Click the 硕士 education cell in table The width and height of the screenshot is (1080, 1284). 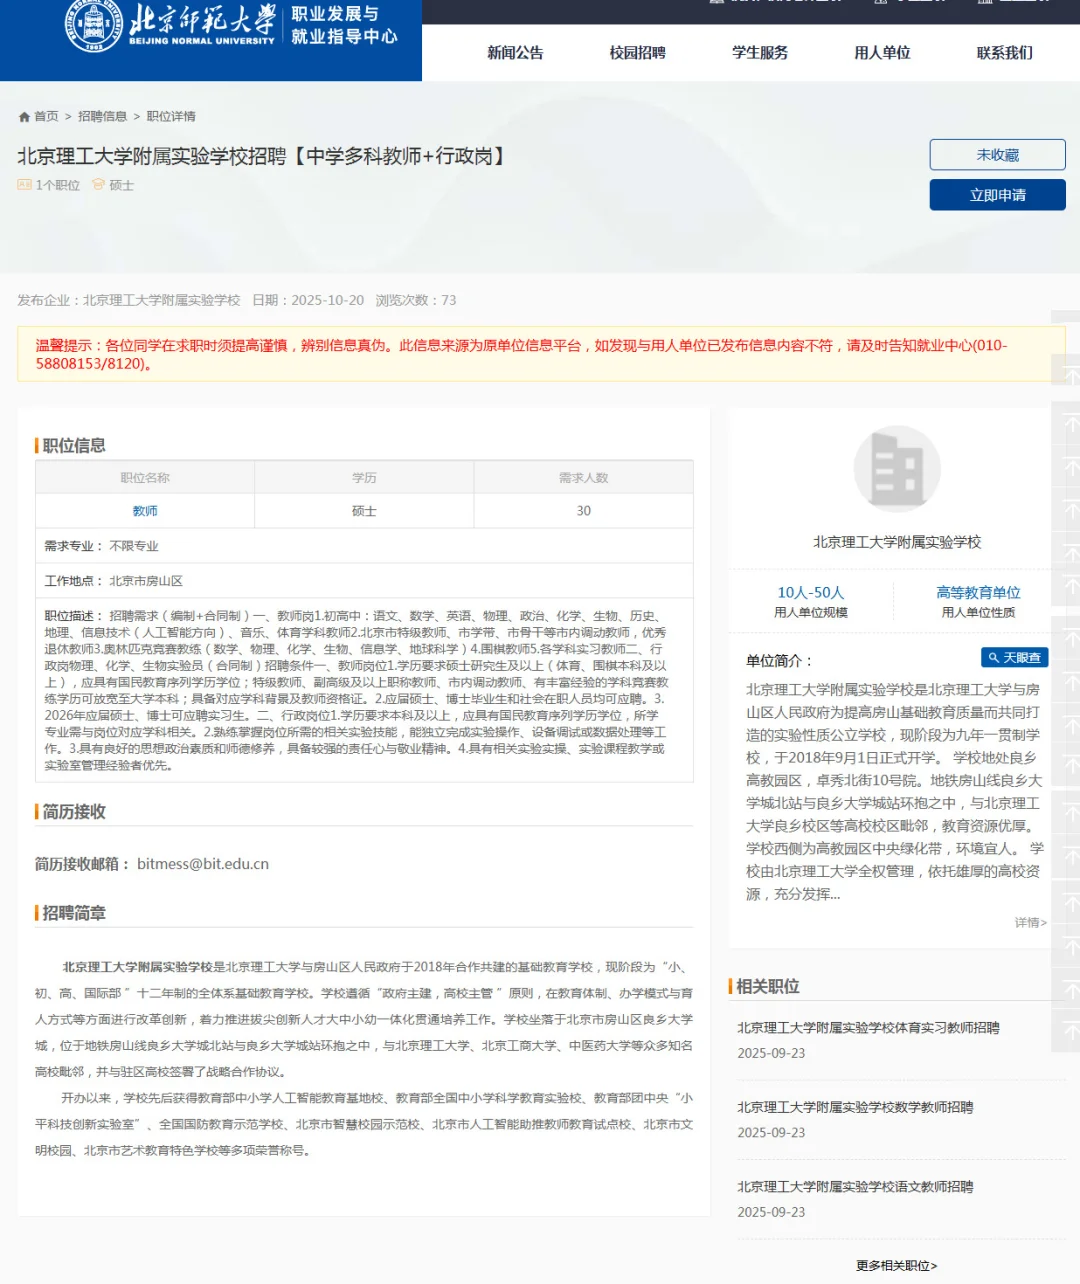coord(364,511)
